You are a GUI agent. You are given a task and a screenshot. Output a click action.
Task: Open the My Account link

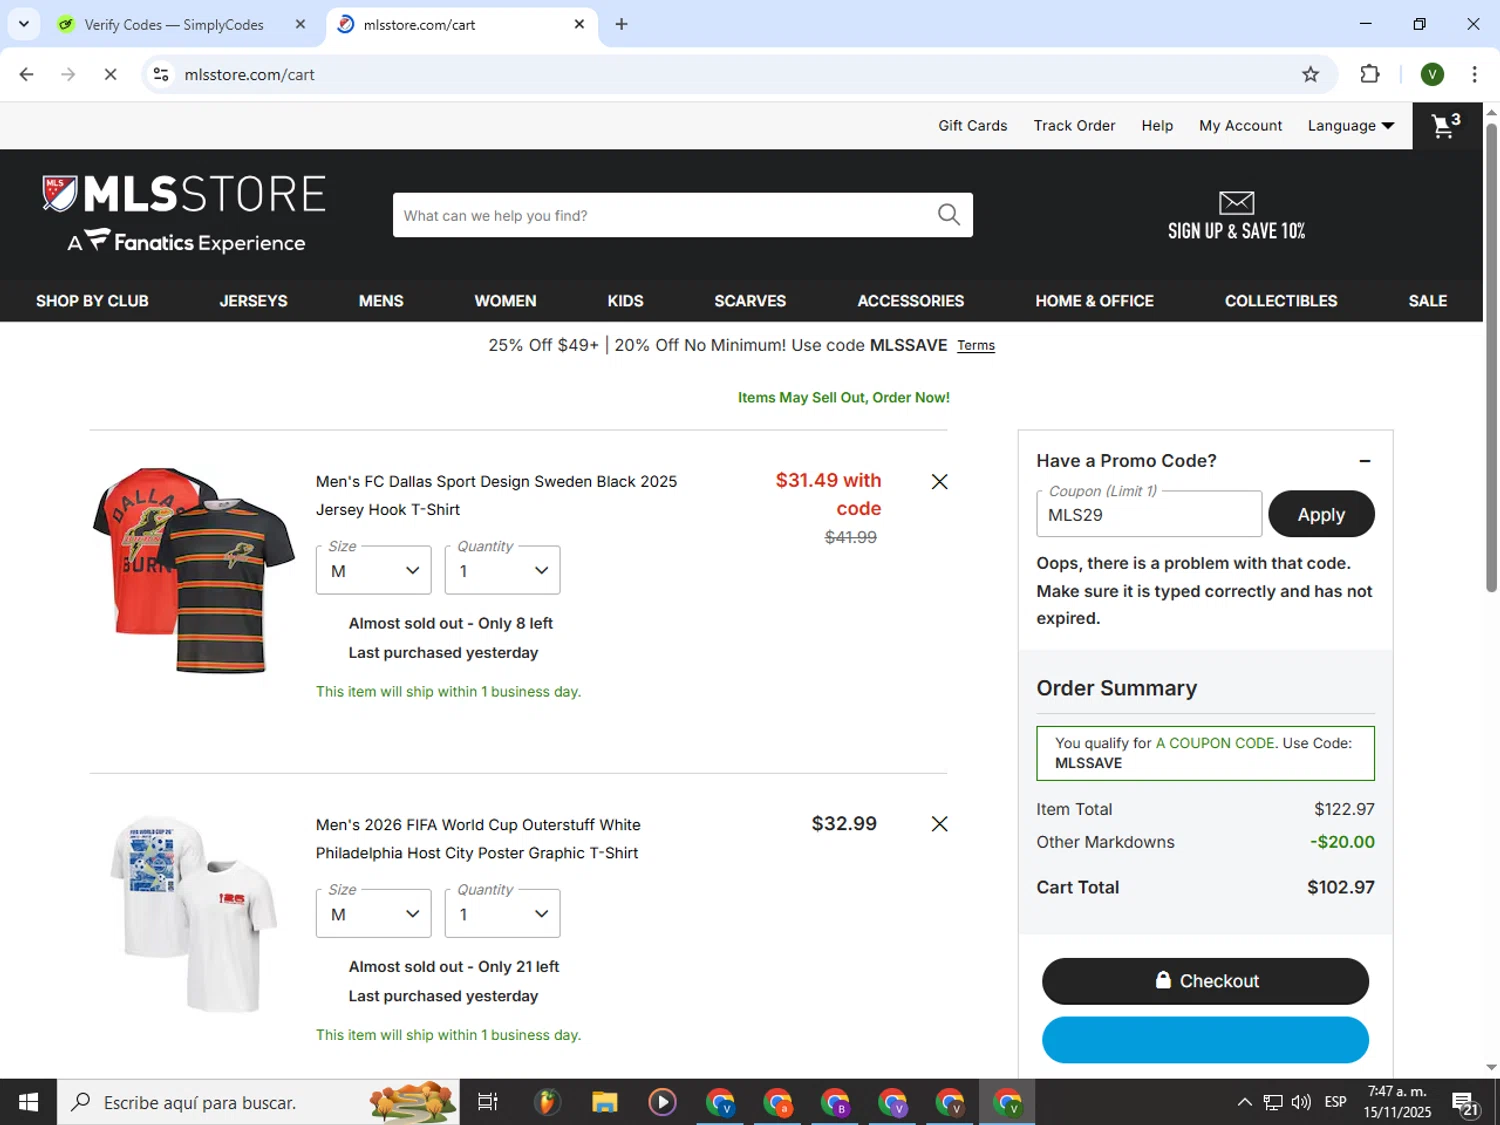point(1240,125)
